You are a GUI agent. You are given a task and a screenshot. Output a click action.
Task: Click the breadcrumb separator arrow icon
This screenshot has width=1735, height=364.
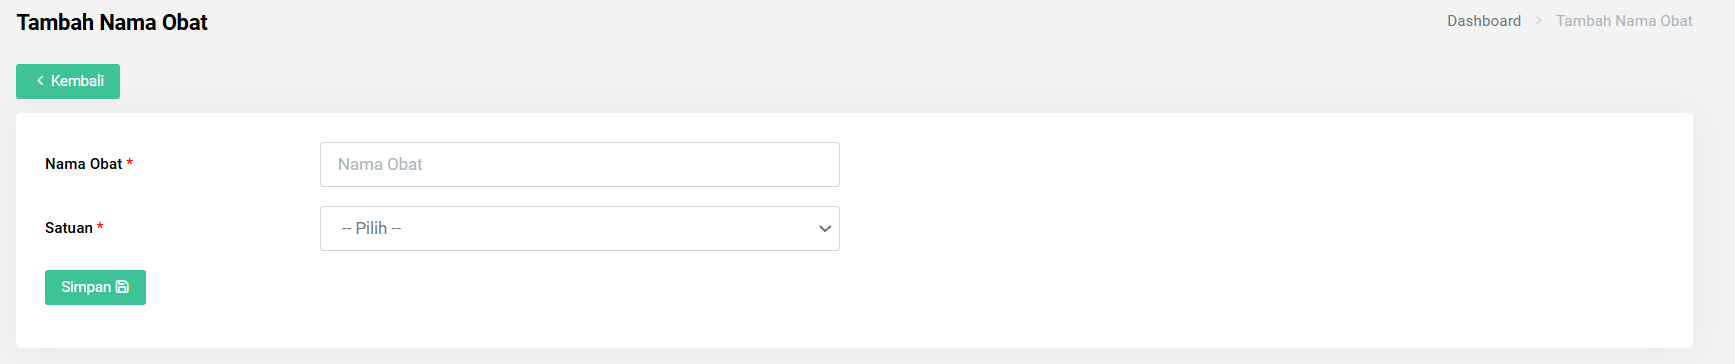click(1538, 21)
